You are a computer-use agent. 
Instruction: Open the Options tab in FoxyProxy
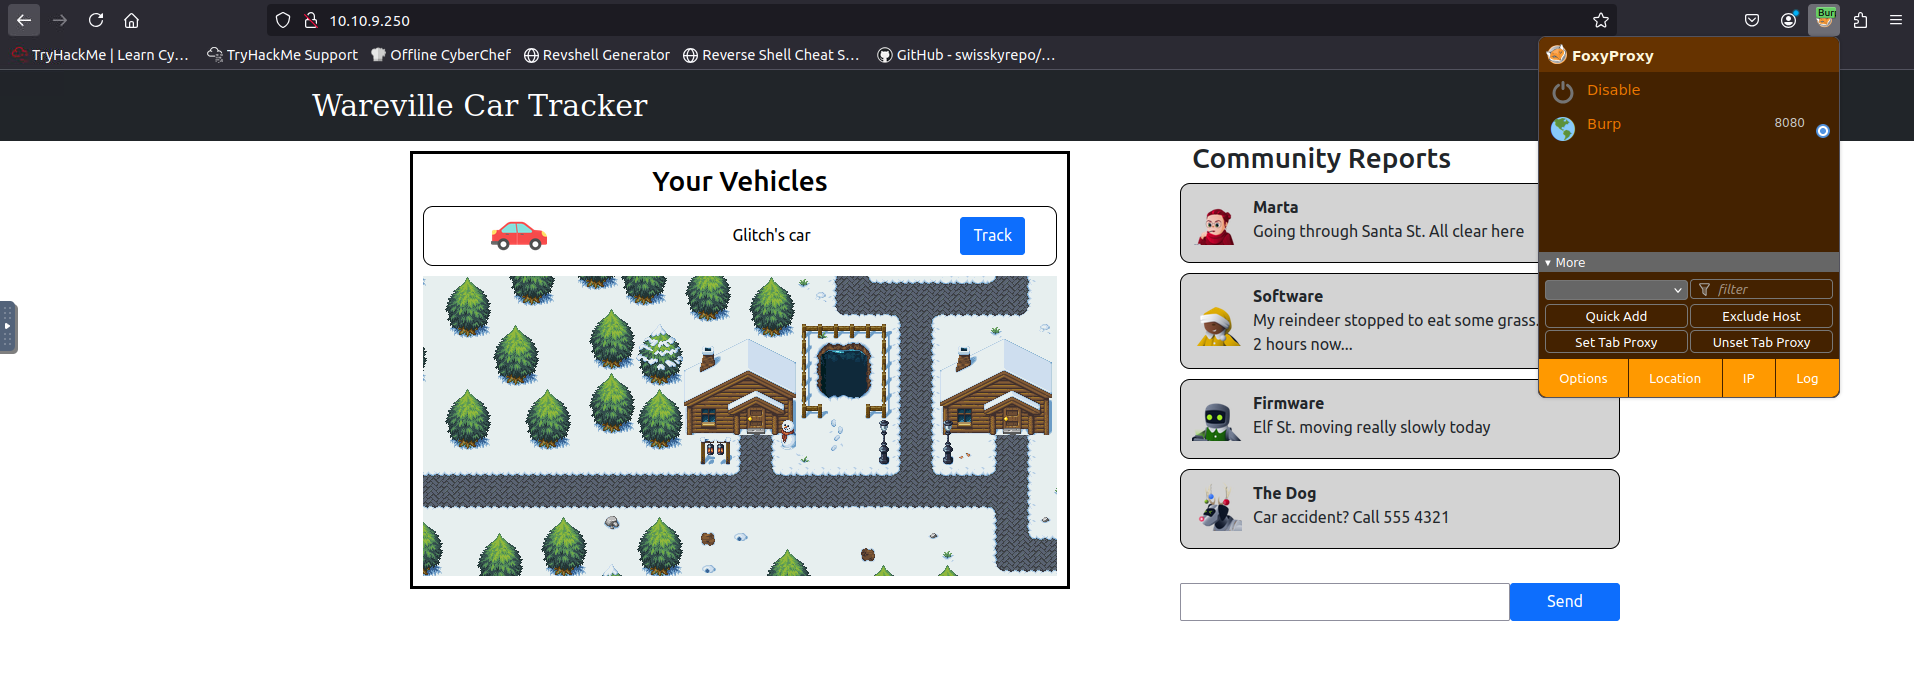point(1583,379)
